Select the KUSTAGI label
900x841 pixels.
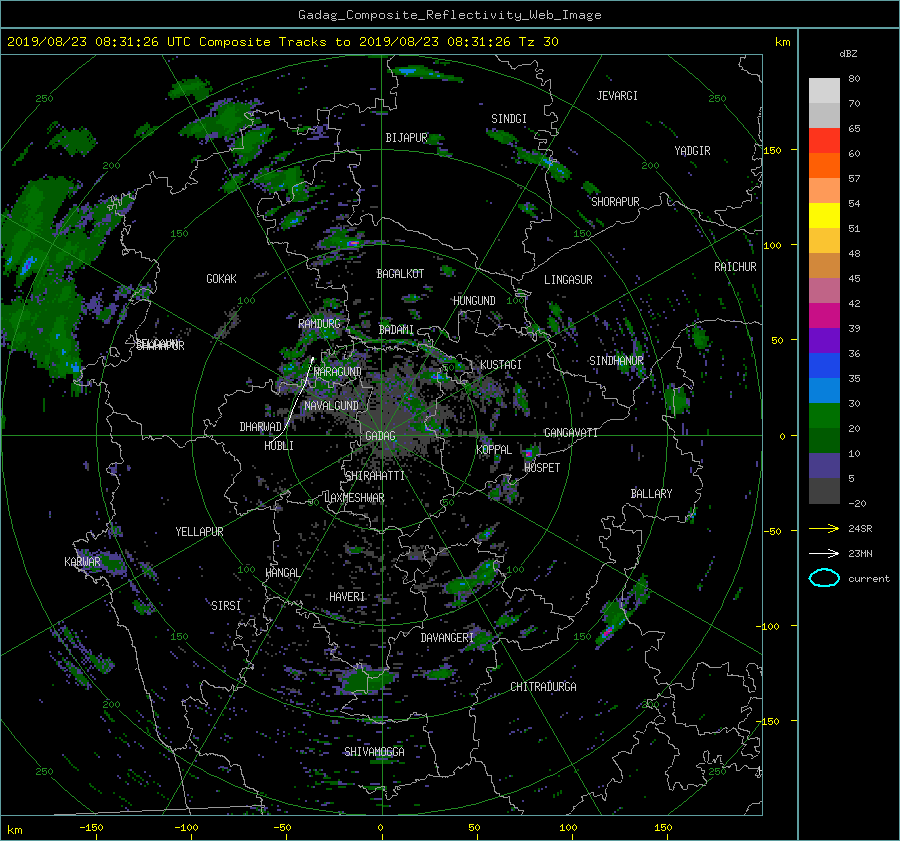[x=501, y=365]
